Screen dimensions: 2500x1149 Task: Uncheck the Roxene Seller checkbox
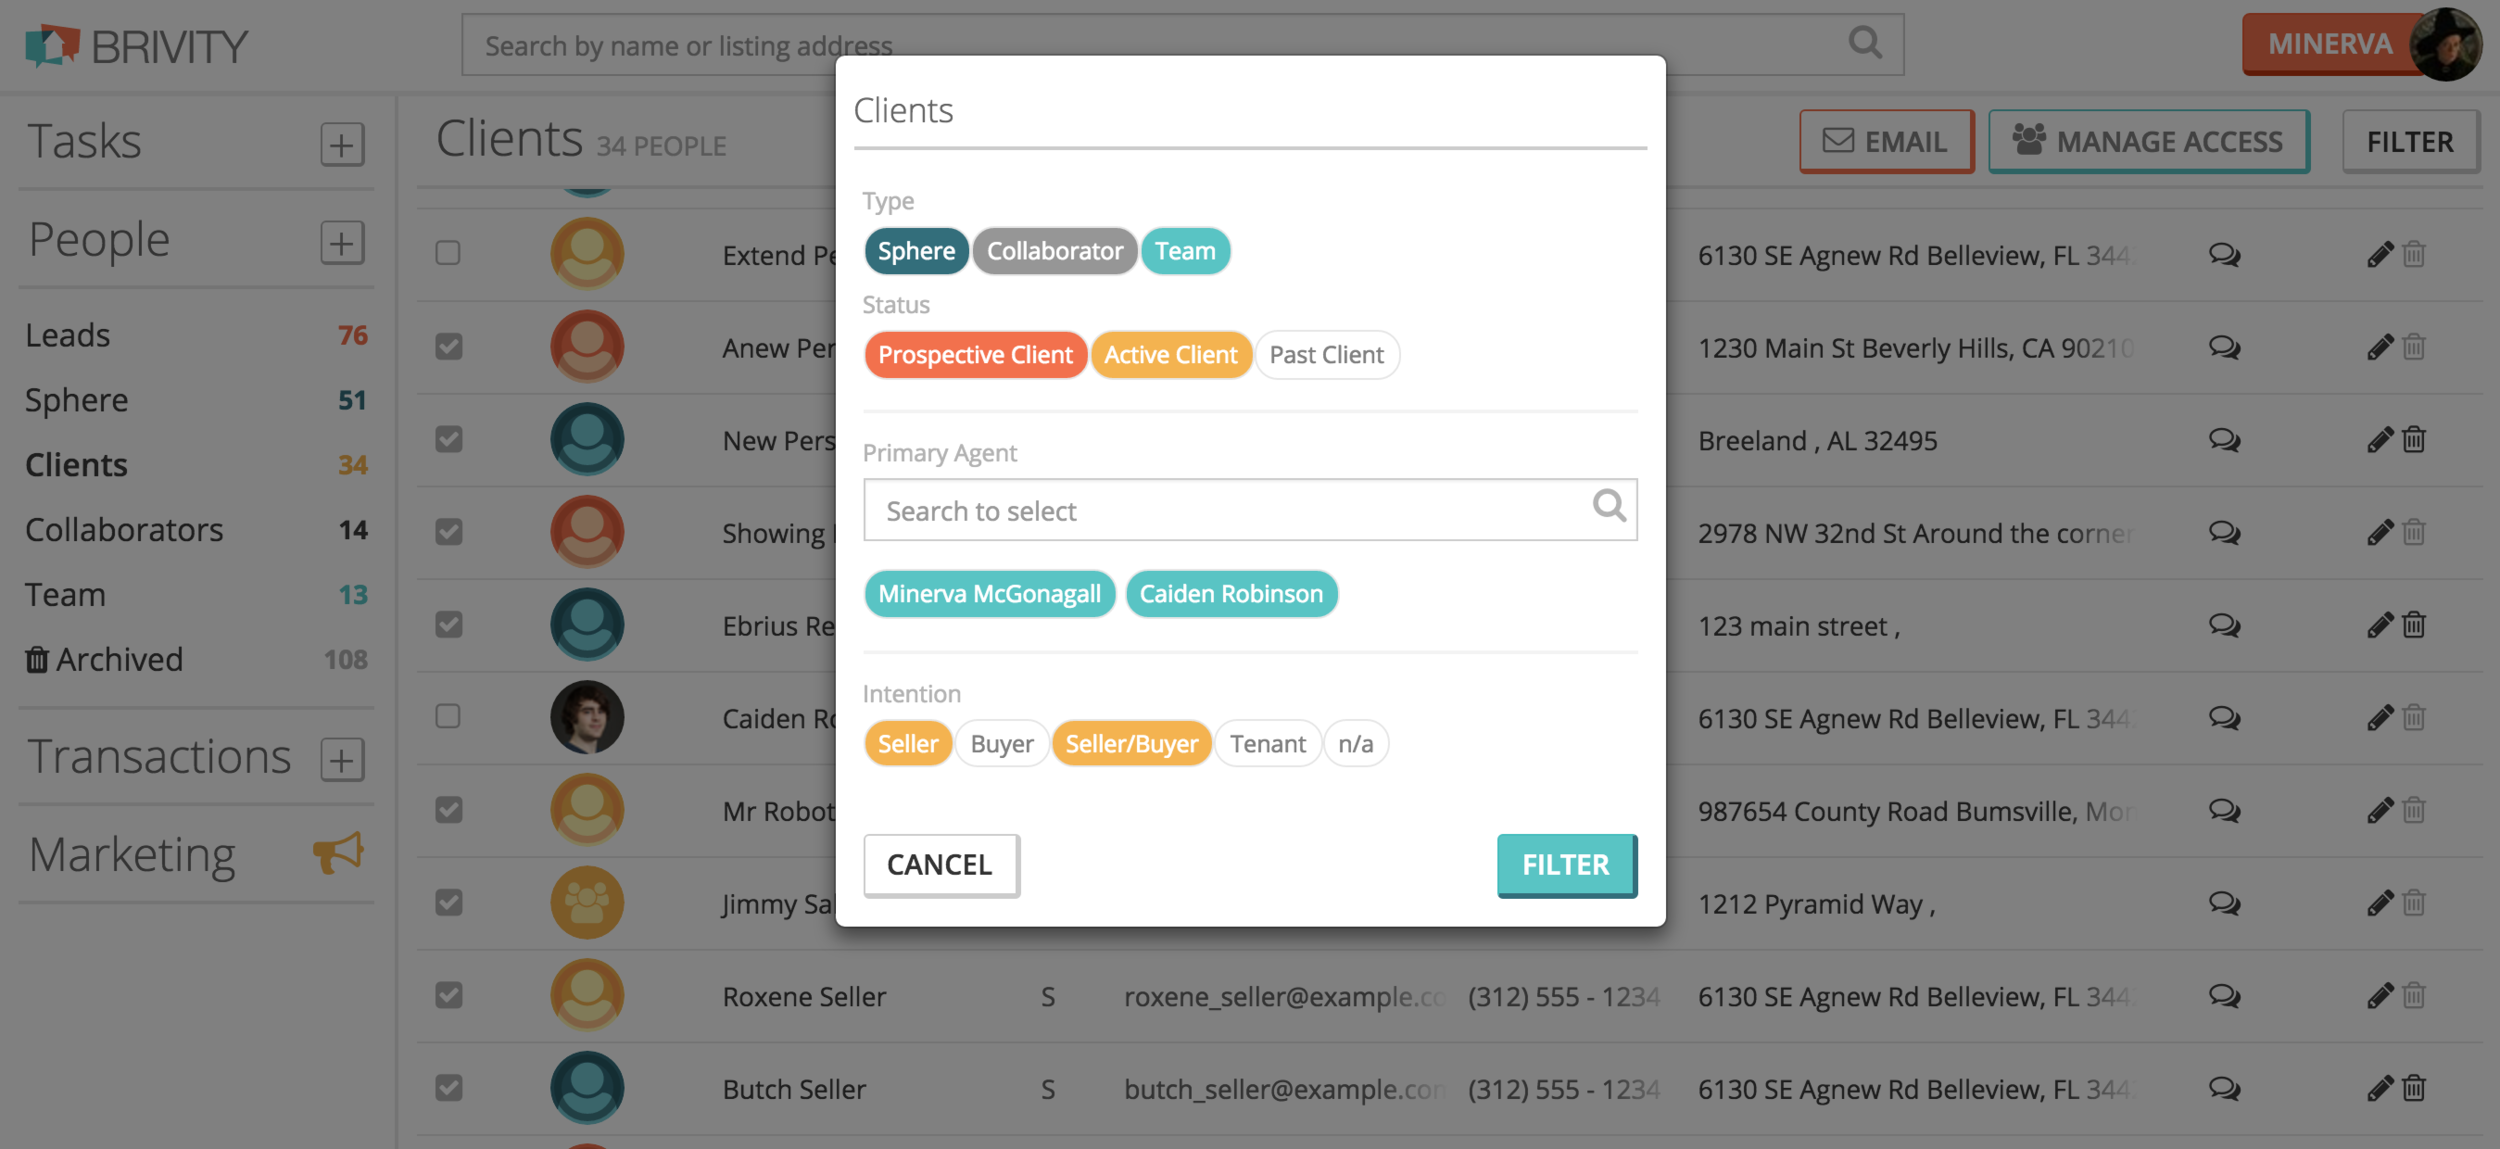(448, 995)
